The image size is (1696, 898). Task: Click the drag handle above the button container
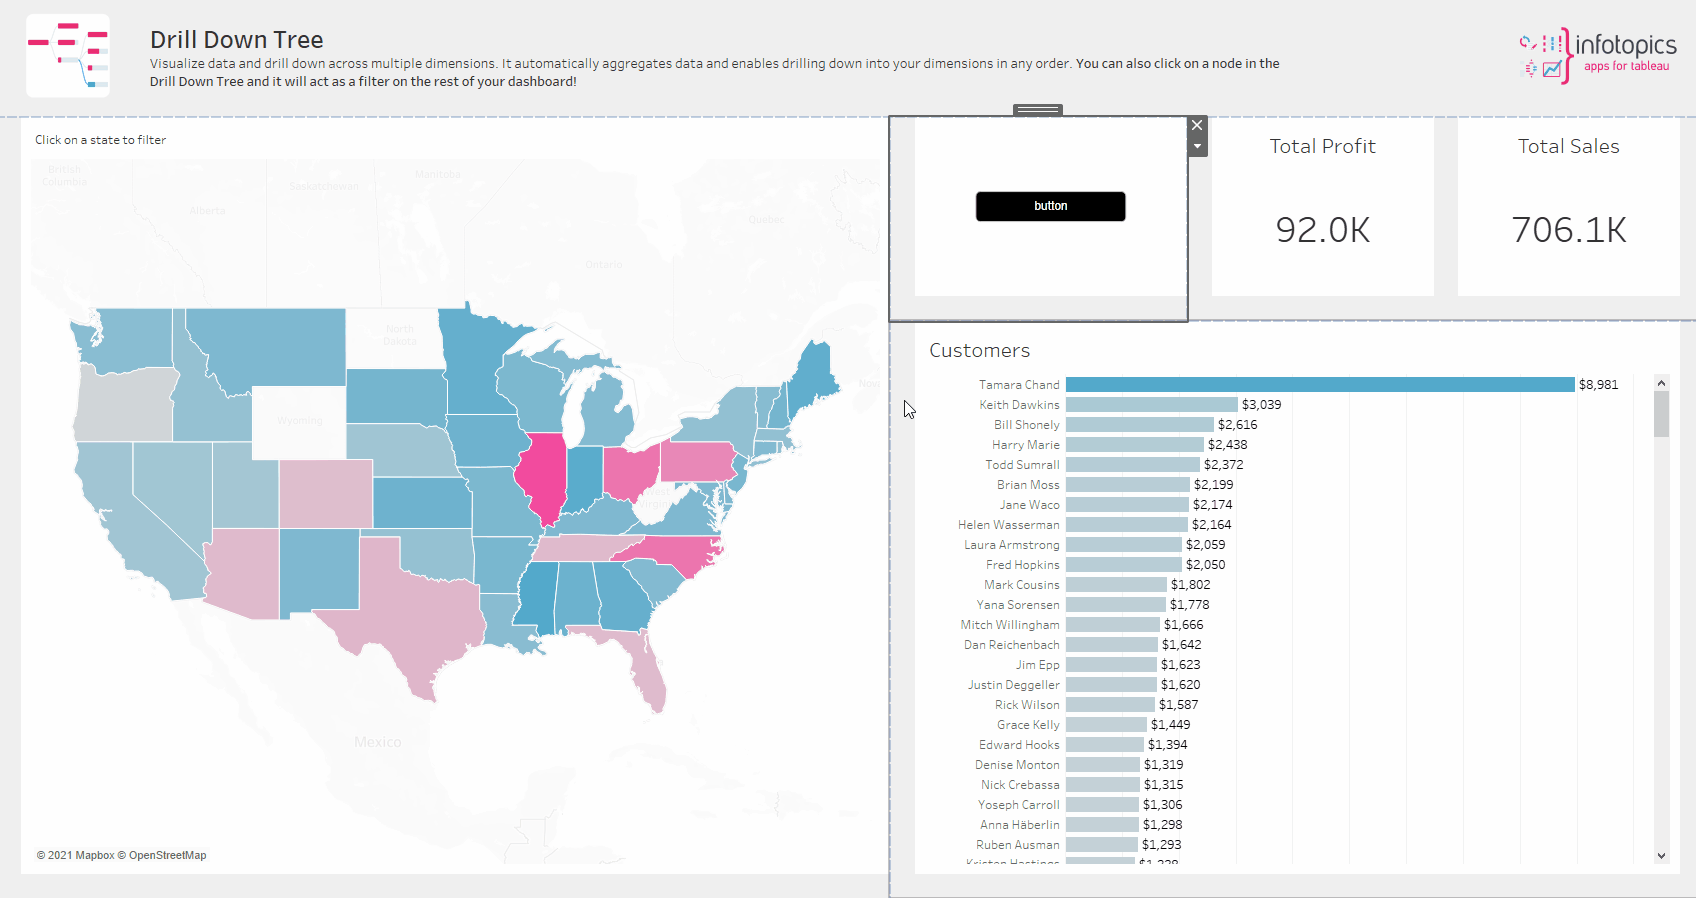[x=1038, y=110]
